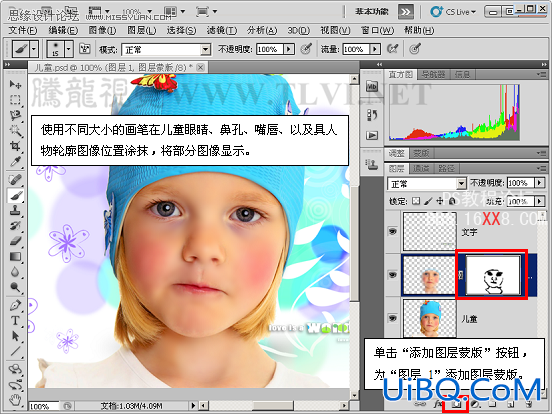The height and width of the screenshot is (414, 552).
Task: Close the 儿童.psd document tab
Action: (200, 67)
